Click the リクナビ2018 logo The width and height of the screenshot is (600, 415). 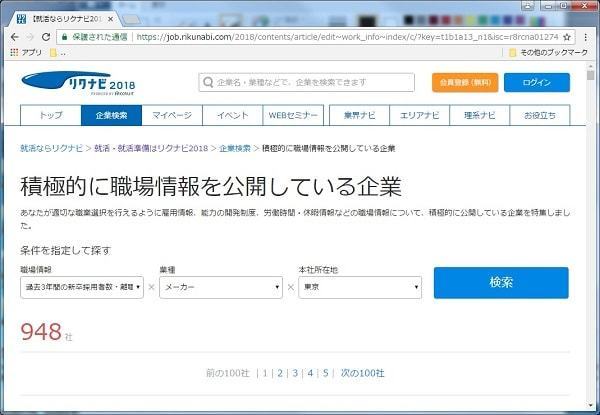(x=78, y=83)
